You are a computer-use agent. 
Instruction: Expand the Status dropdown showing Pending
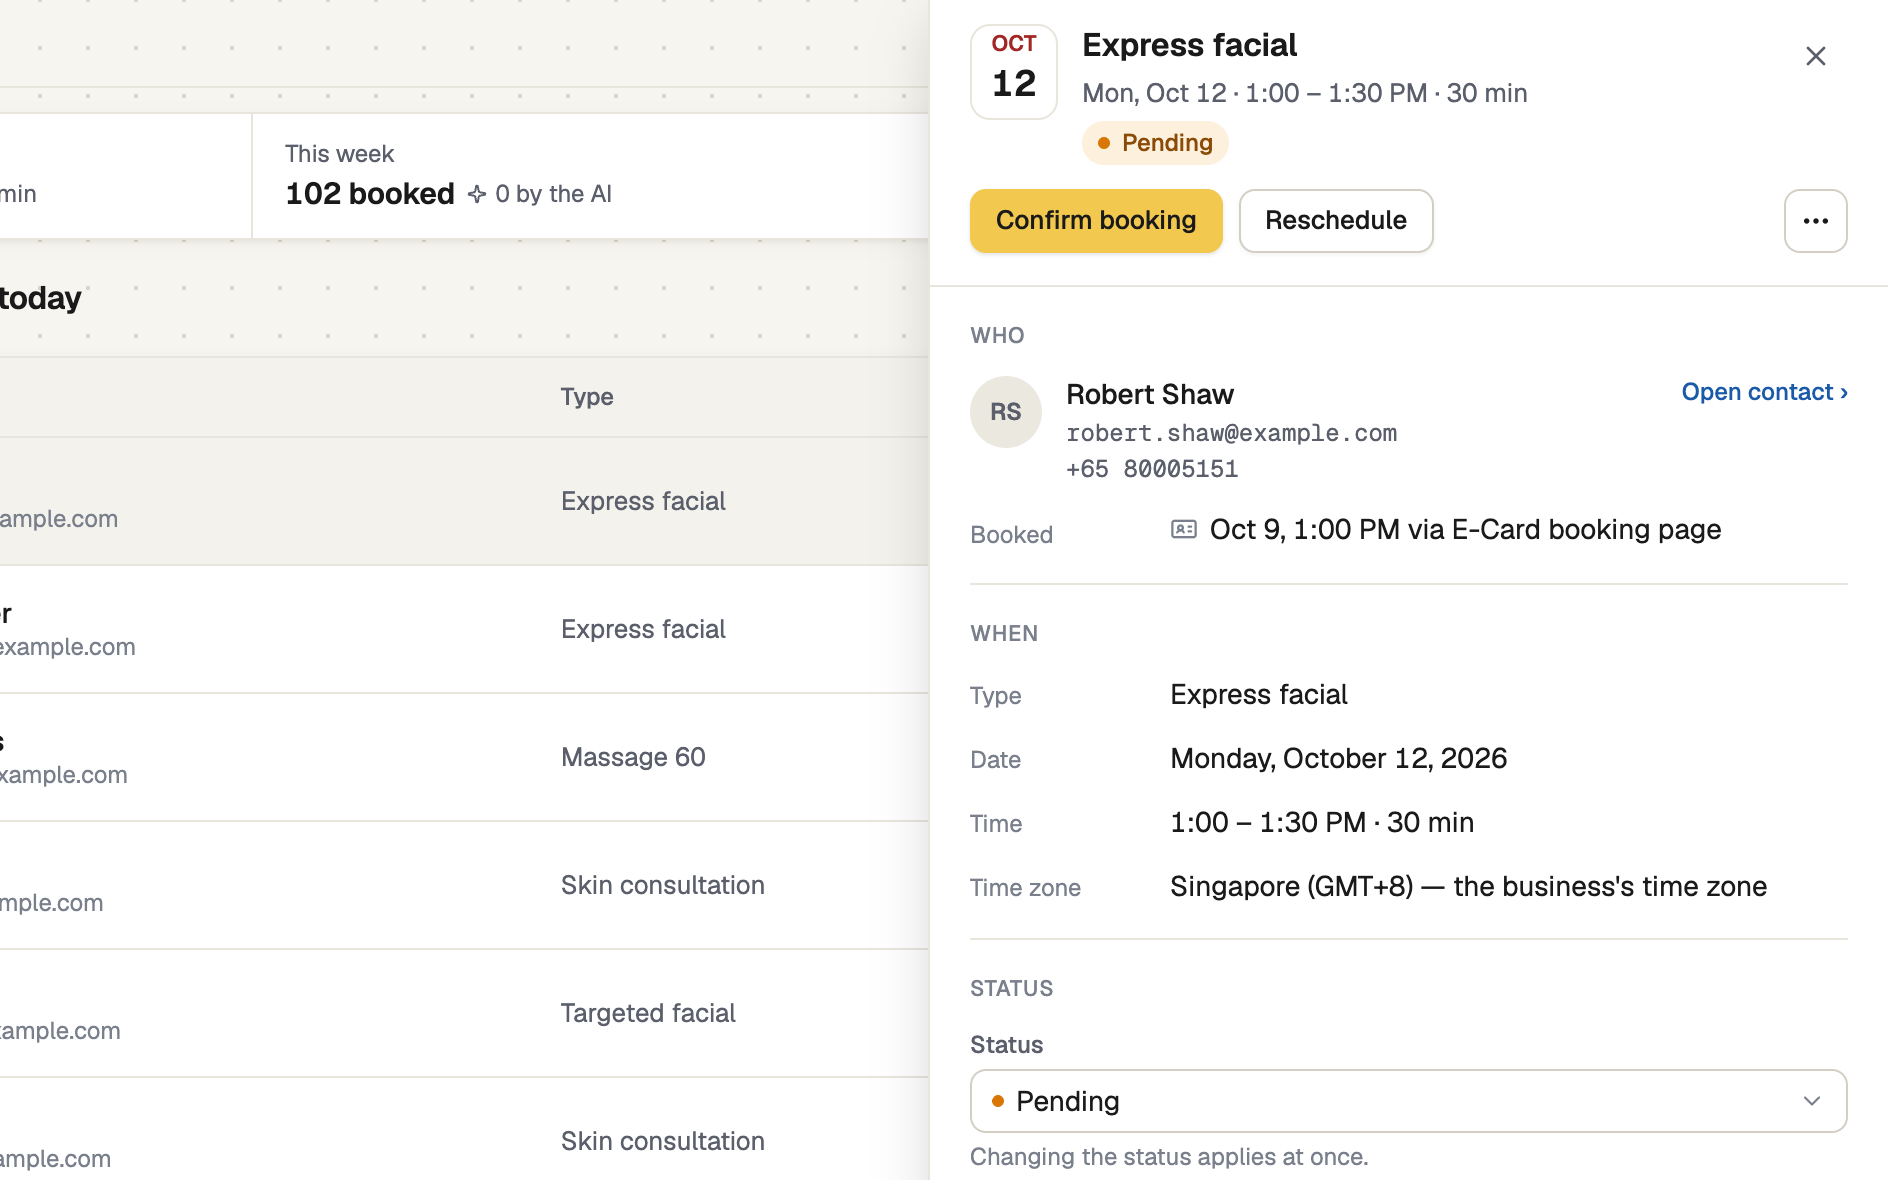point(1408,1101)
